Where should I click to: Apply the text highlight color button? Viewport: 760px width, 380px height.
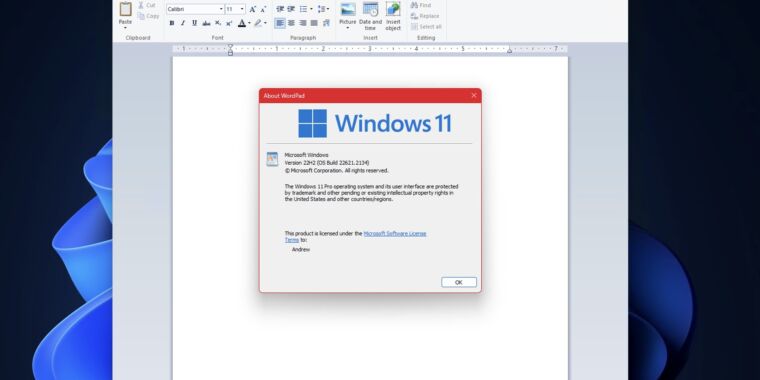click(x=258, y=23)
